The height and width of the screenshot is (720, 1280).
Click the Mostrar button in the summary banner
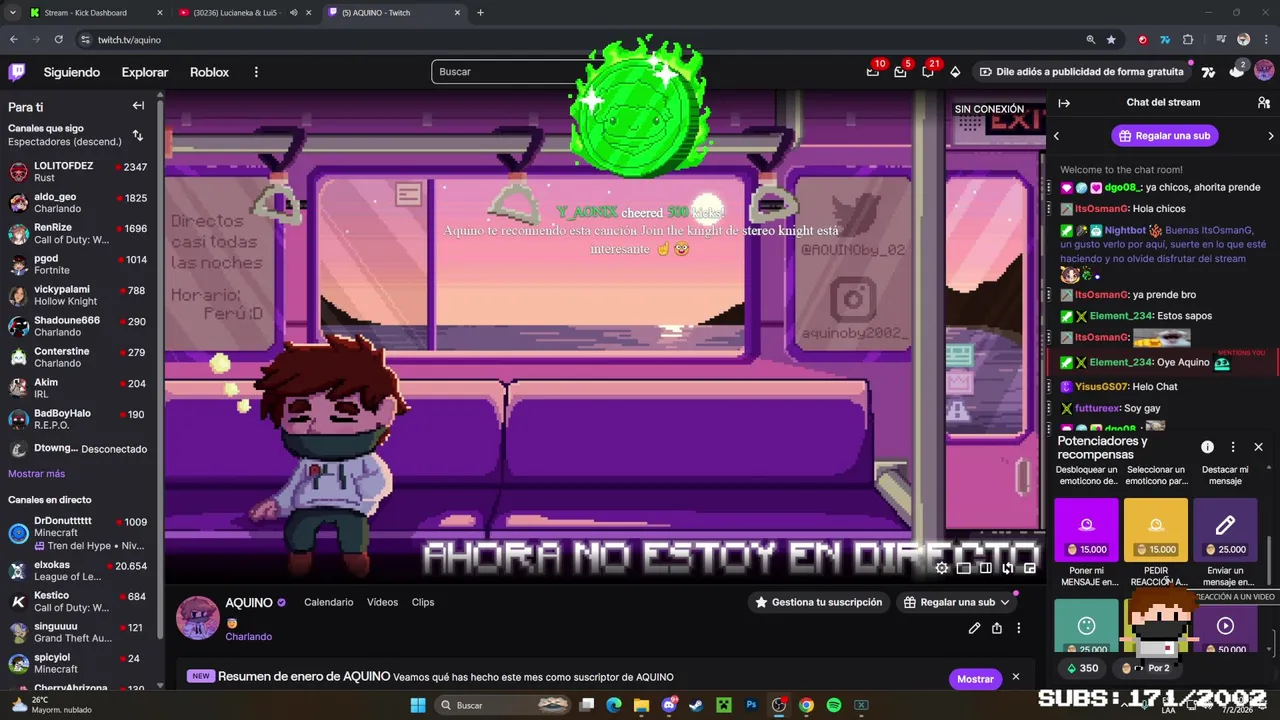(x=975, y=678)
